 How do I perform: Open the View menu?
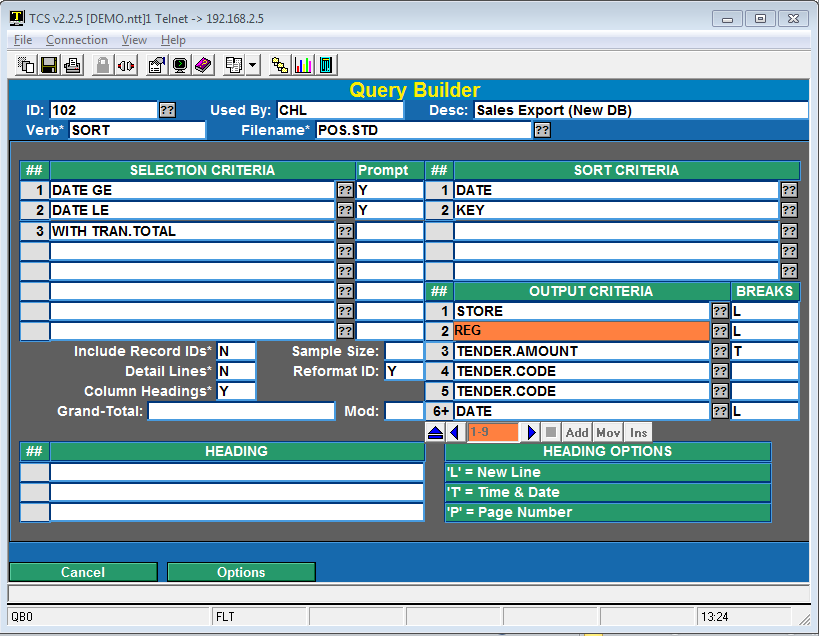pyautogui.click(x=134, y=40)
